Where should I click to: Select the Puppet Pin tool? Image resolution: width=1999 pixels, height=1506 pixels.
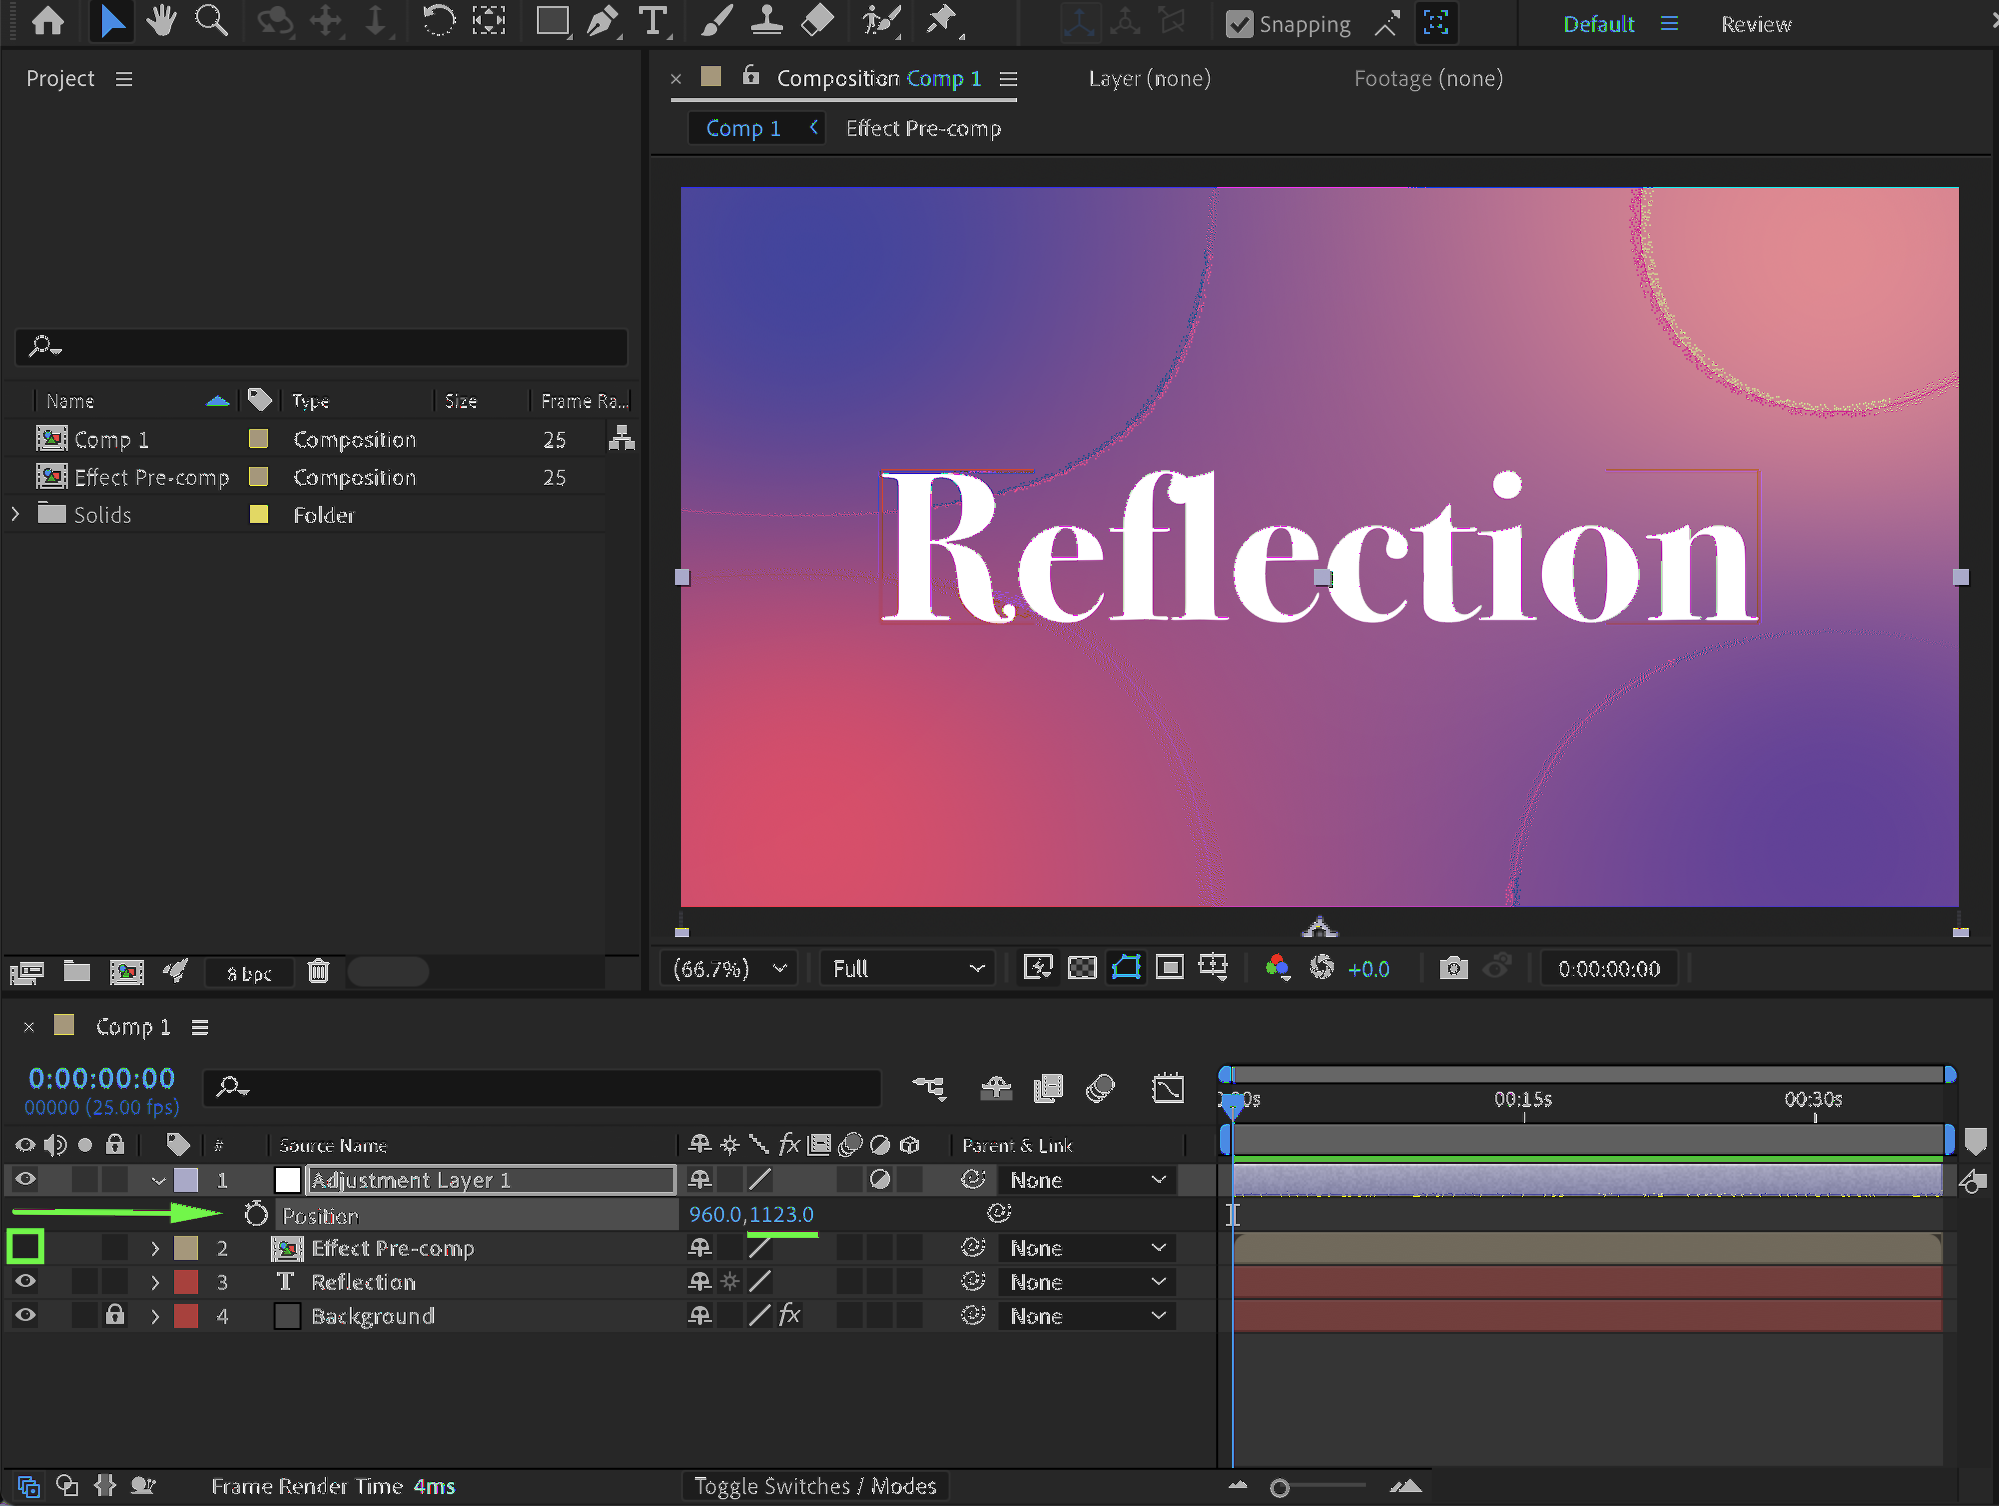tap(942, 21)
